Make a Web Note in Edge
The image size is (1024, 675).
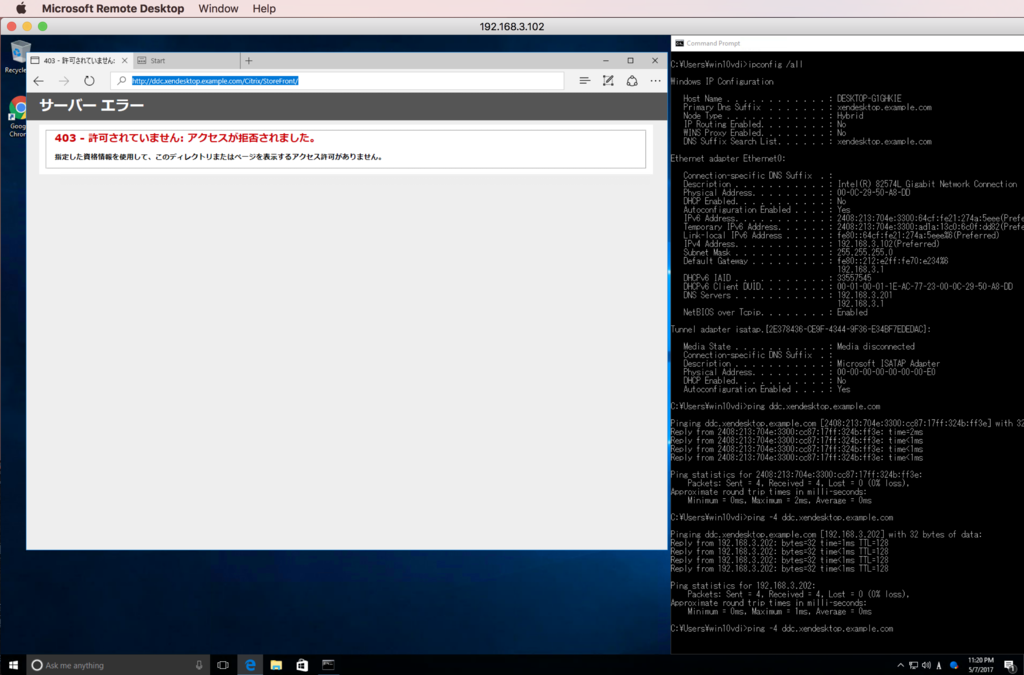click(x=608, y=81)
